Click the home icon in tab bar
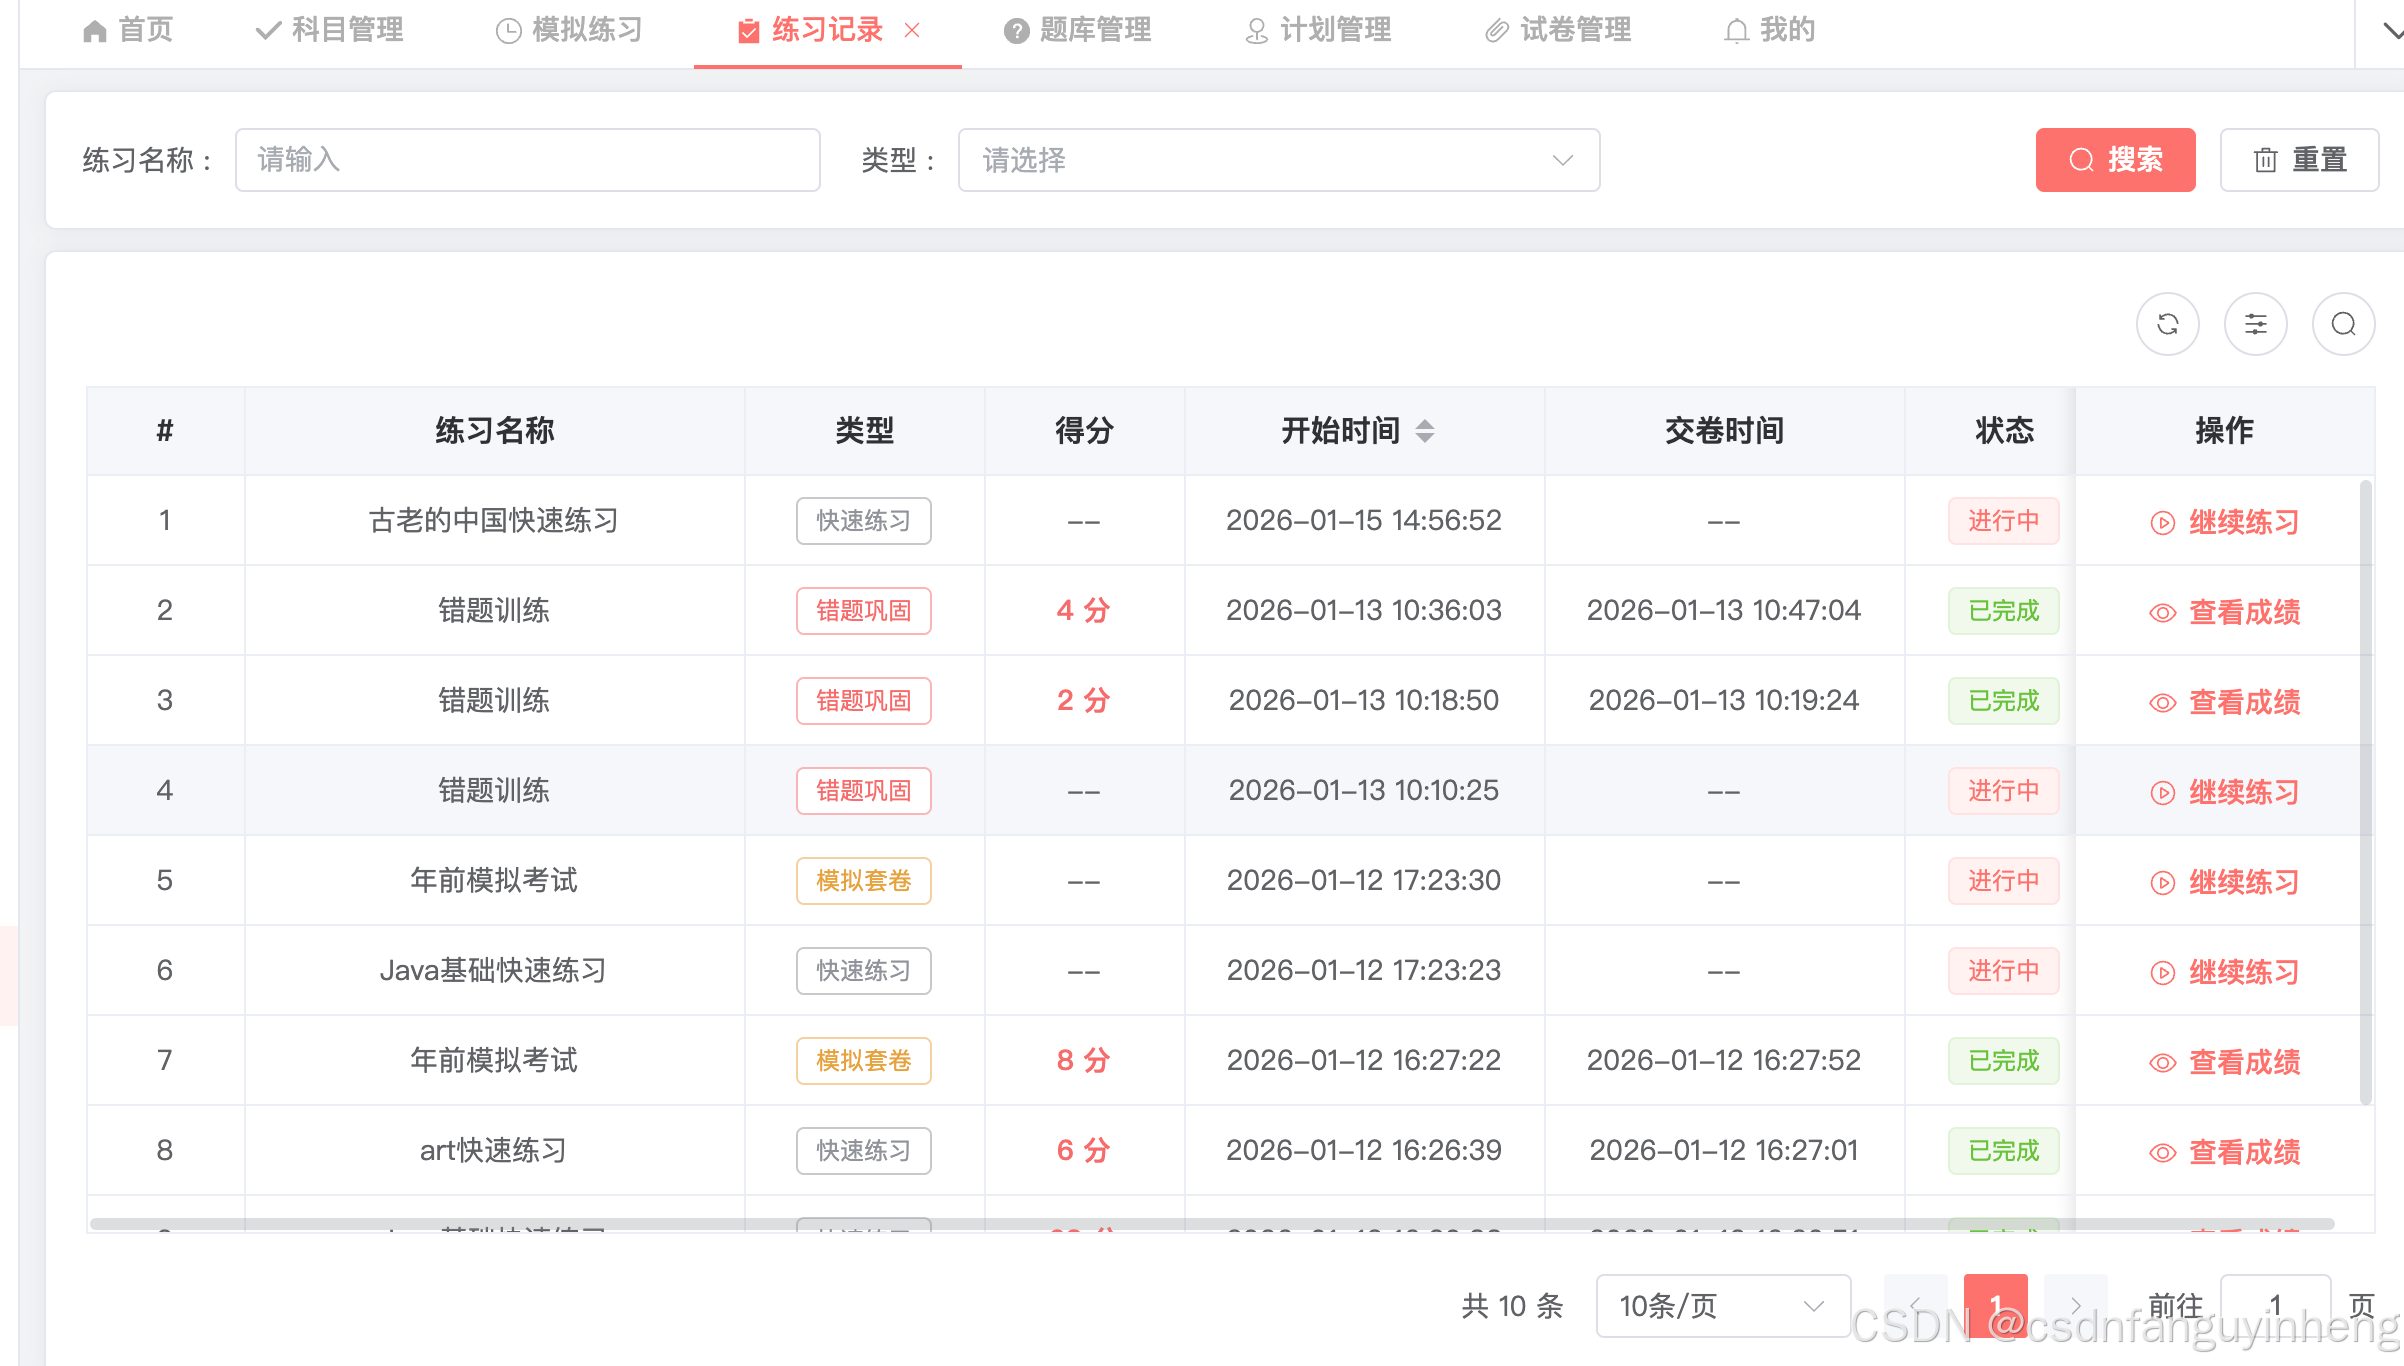 (x=95, y=31)
